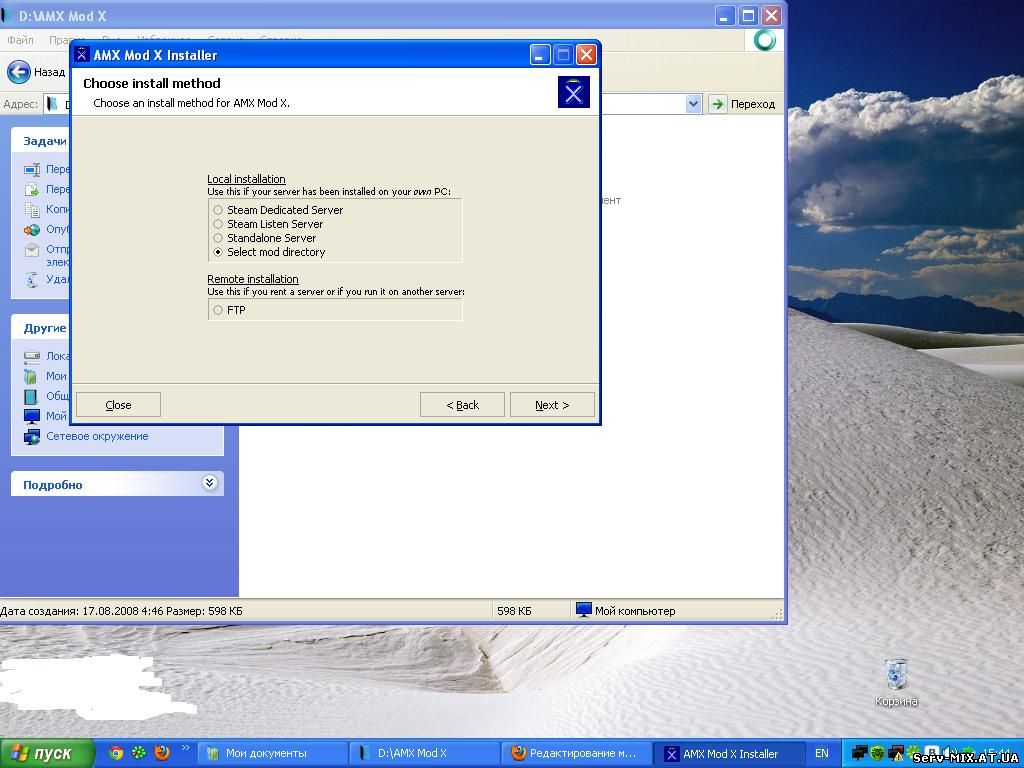Click the EN language indicator
Image resolution: width=1024 pixels, height=768 pixels.
pyautogui.click(x=822, y=753)
